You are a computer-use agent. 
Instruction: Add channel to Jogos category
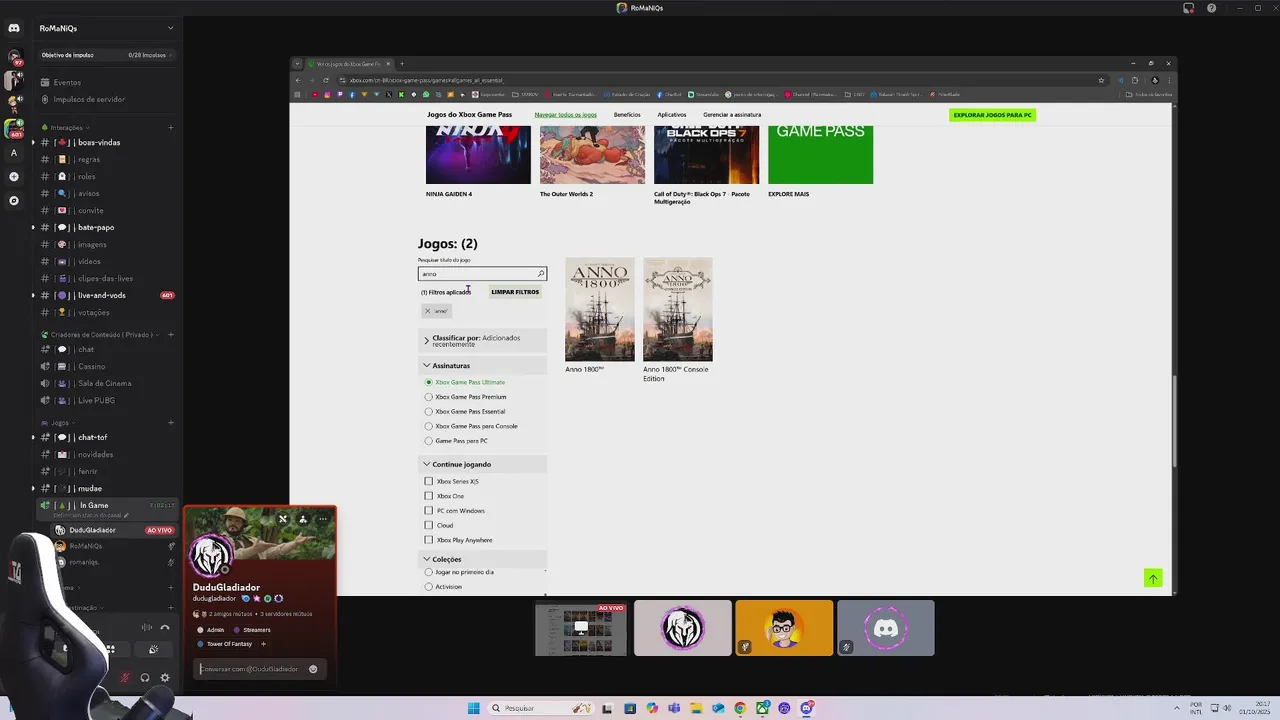pos(170,422)
